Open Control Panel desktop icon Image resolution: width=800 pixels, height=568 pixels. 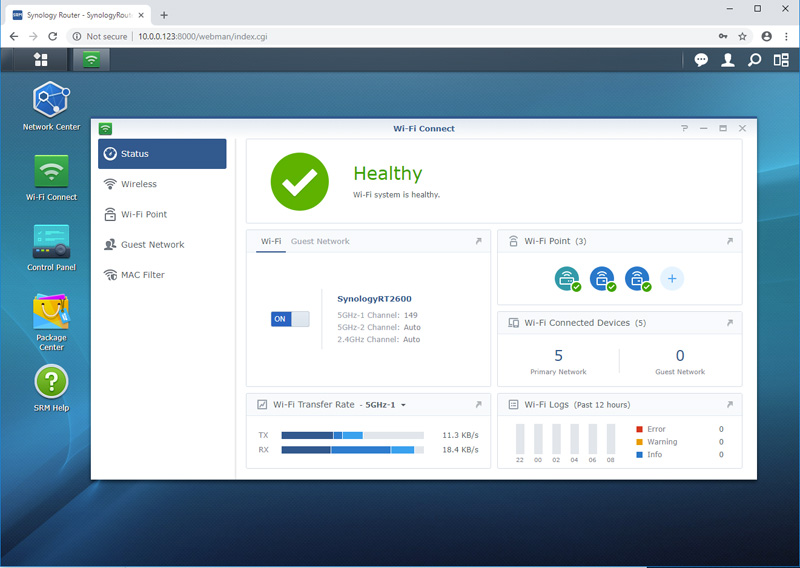[x=51, y=242]
